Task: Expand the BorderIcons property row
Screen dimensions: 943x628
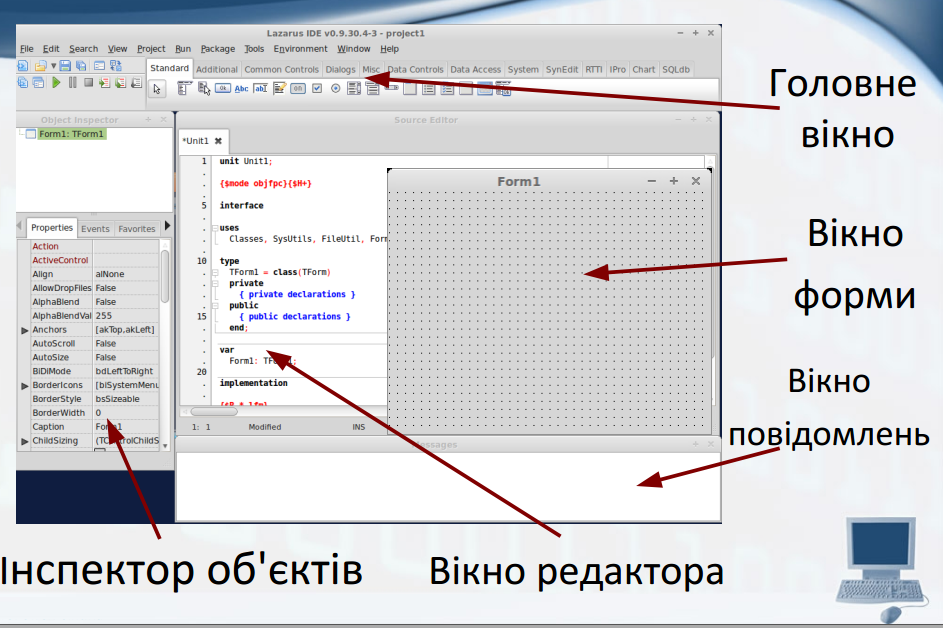Action: click(x=25, y=385)
